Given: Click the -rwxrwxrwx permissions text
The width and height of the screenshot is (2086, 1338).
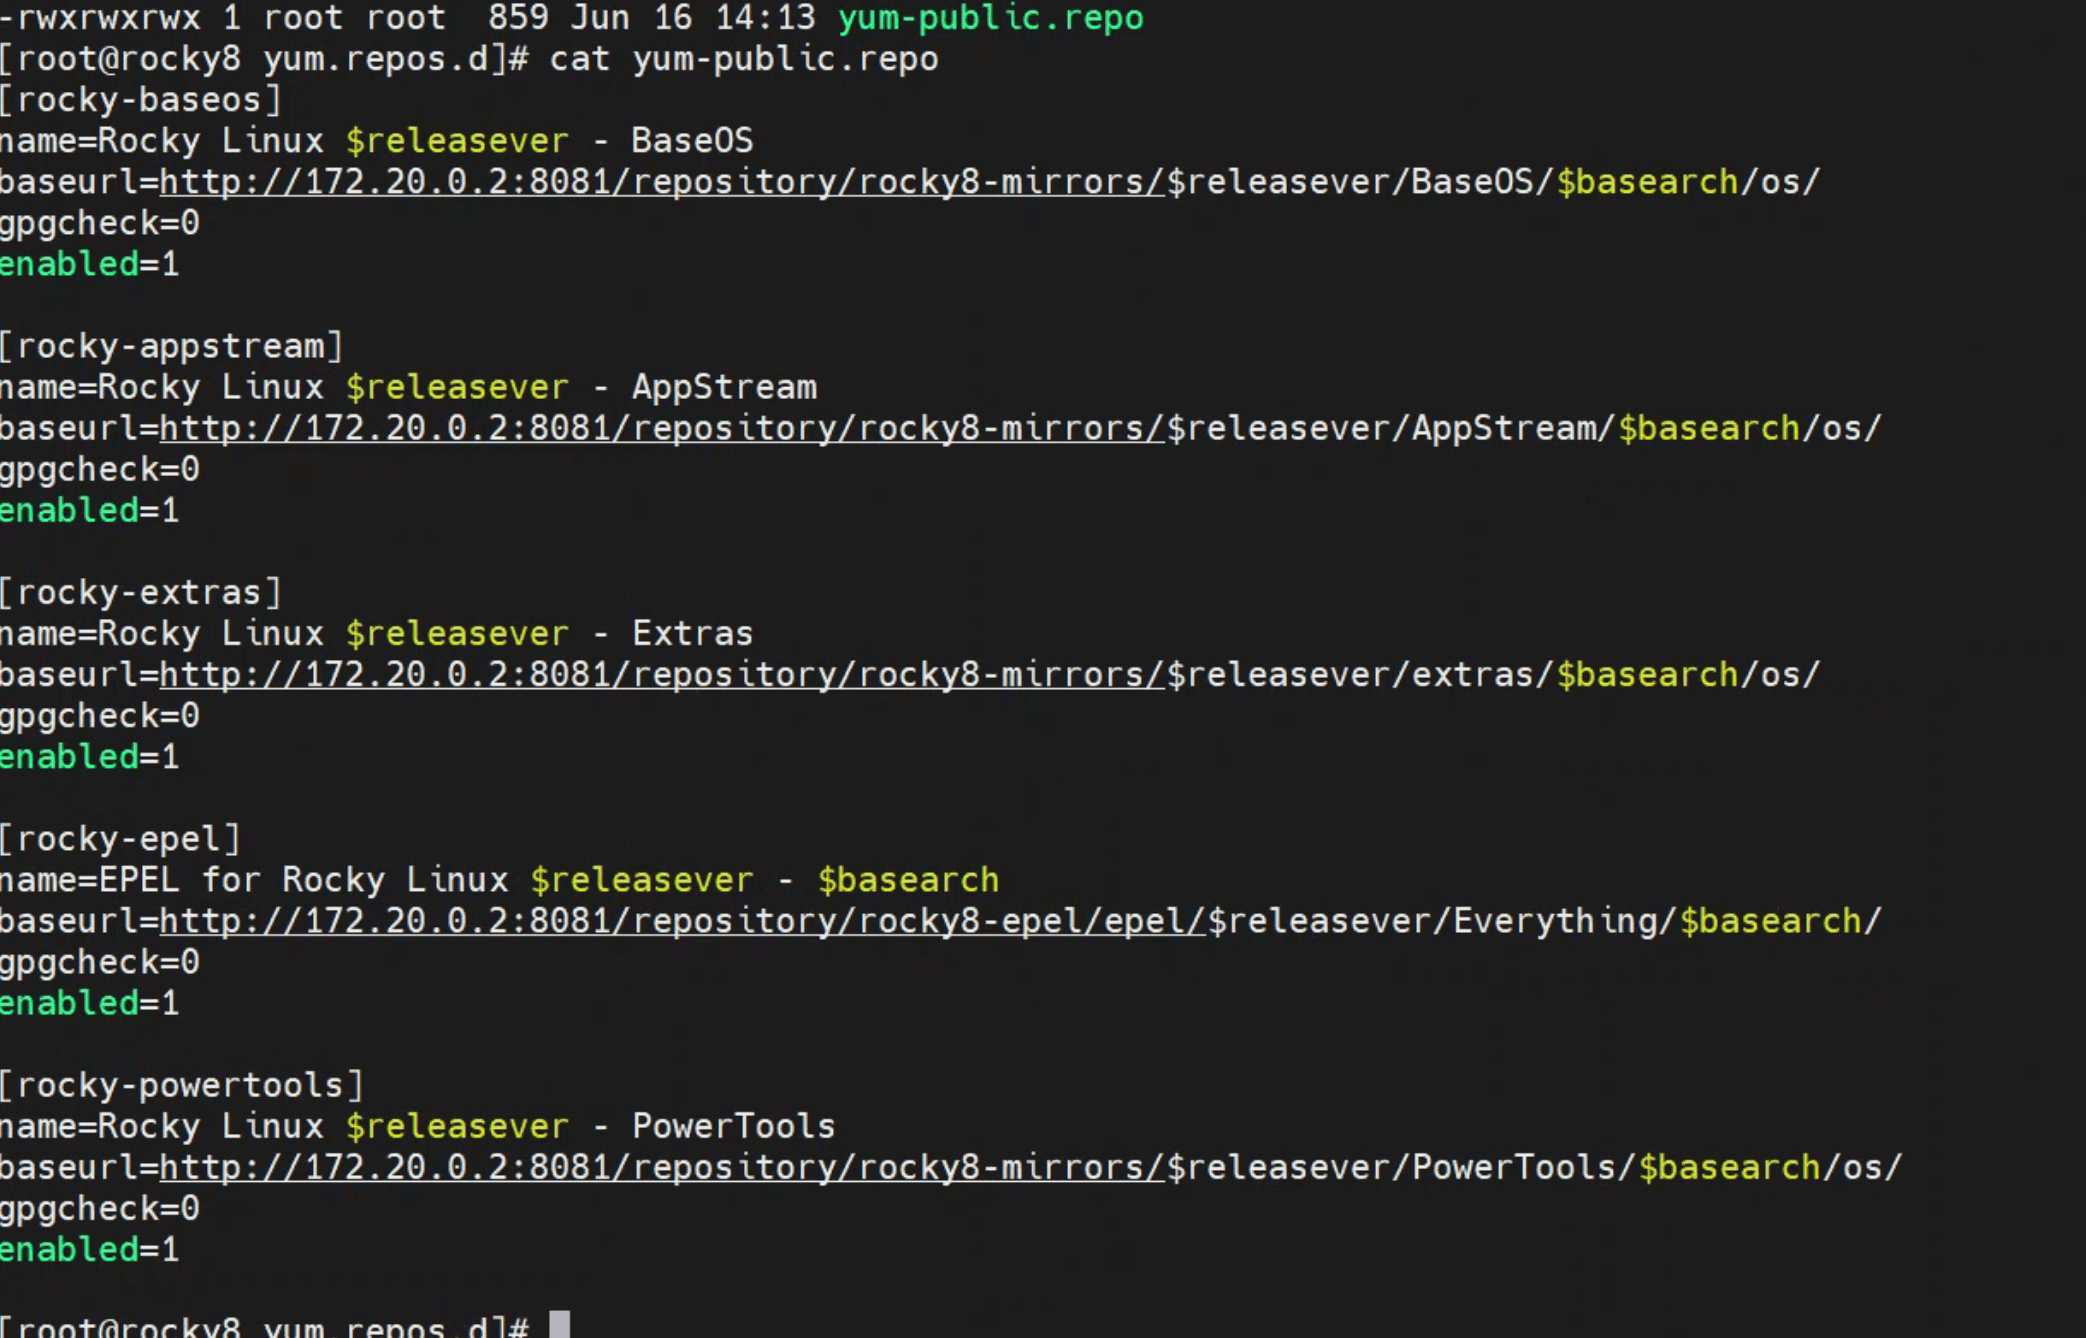Looking at the screenshot, I should (100, 18).
